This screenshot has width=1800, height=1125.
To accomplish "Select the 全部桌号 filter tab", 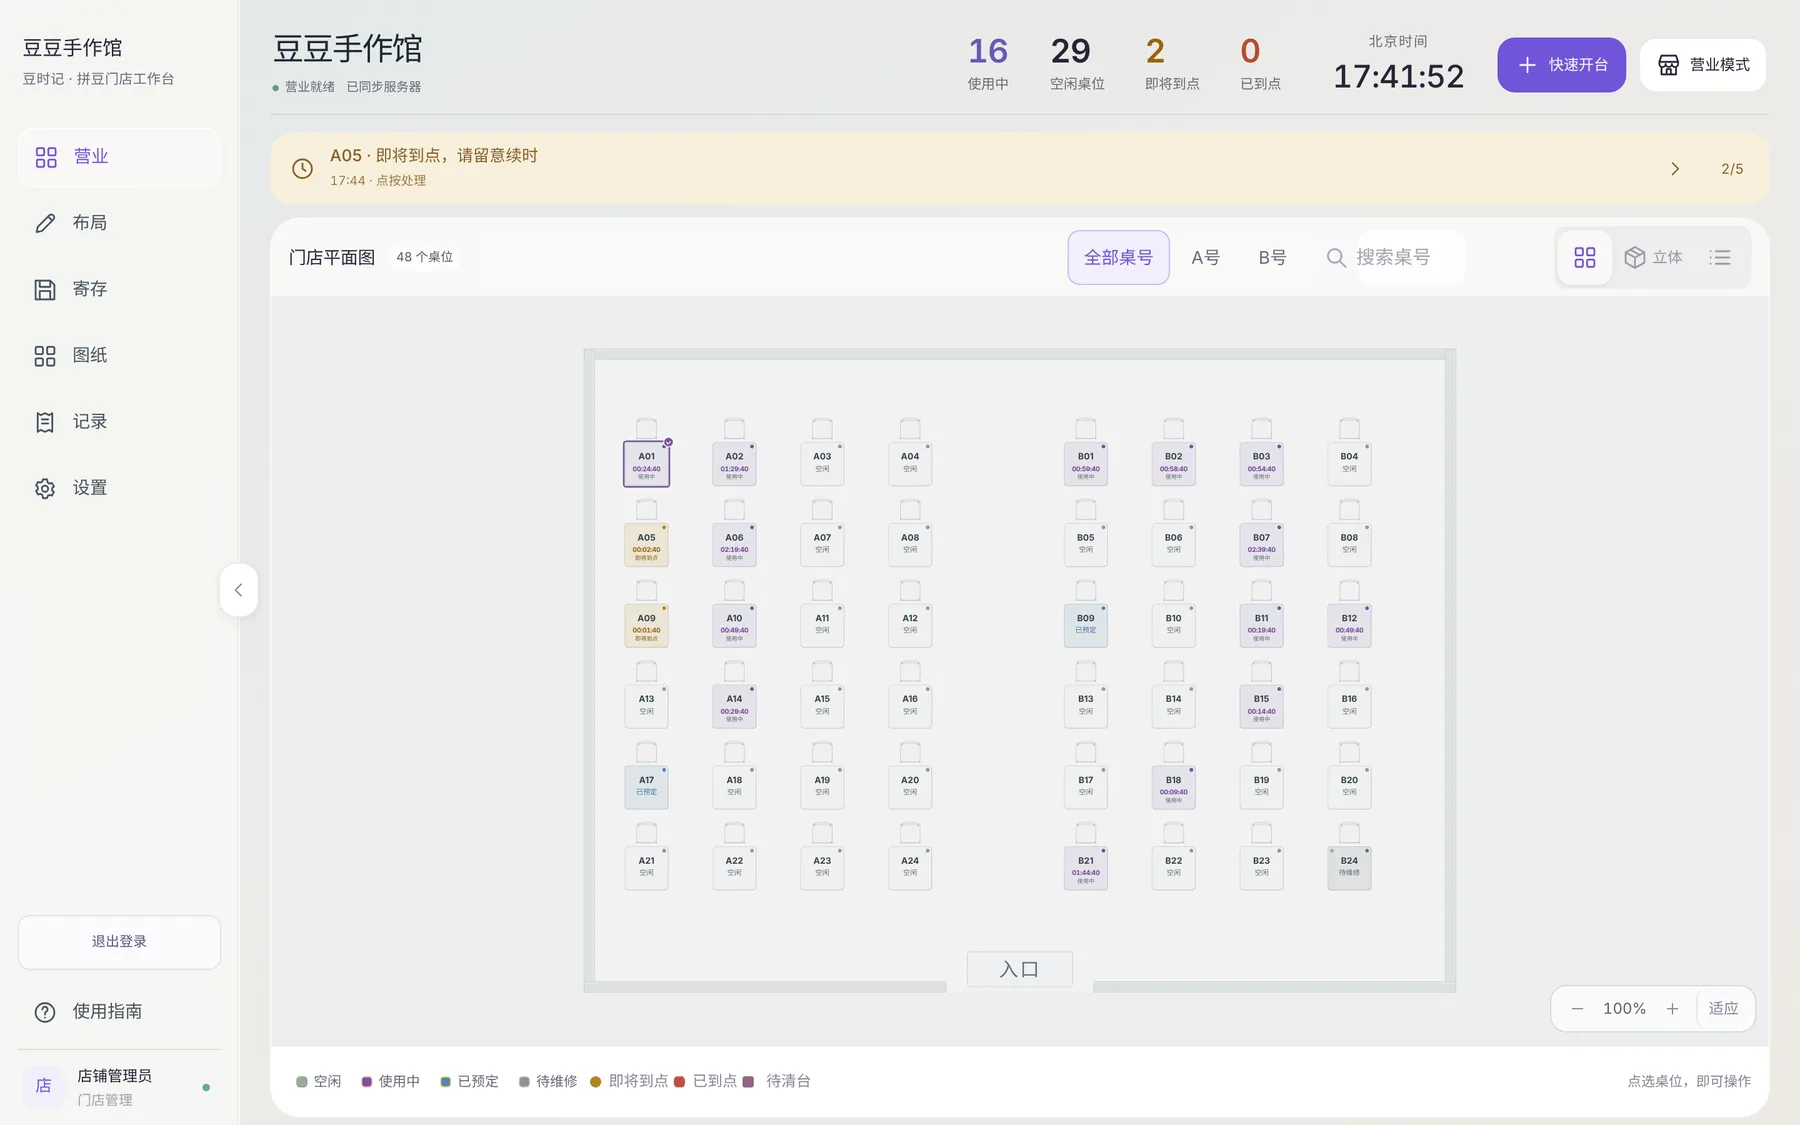I will 1118,258.
